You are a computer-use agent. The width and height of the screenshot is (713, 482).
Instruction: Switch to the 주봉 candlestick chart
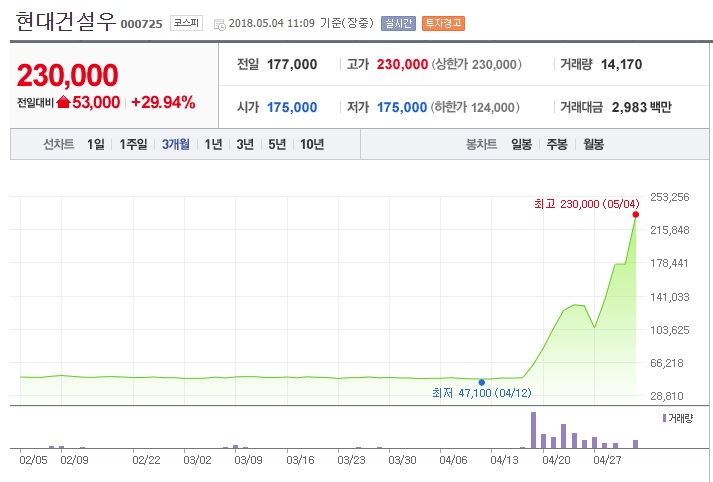point(557,144)
